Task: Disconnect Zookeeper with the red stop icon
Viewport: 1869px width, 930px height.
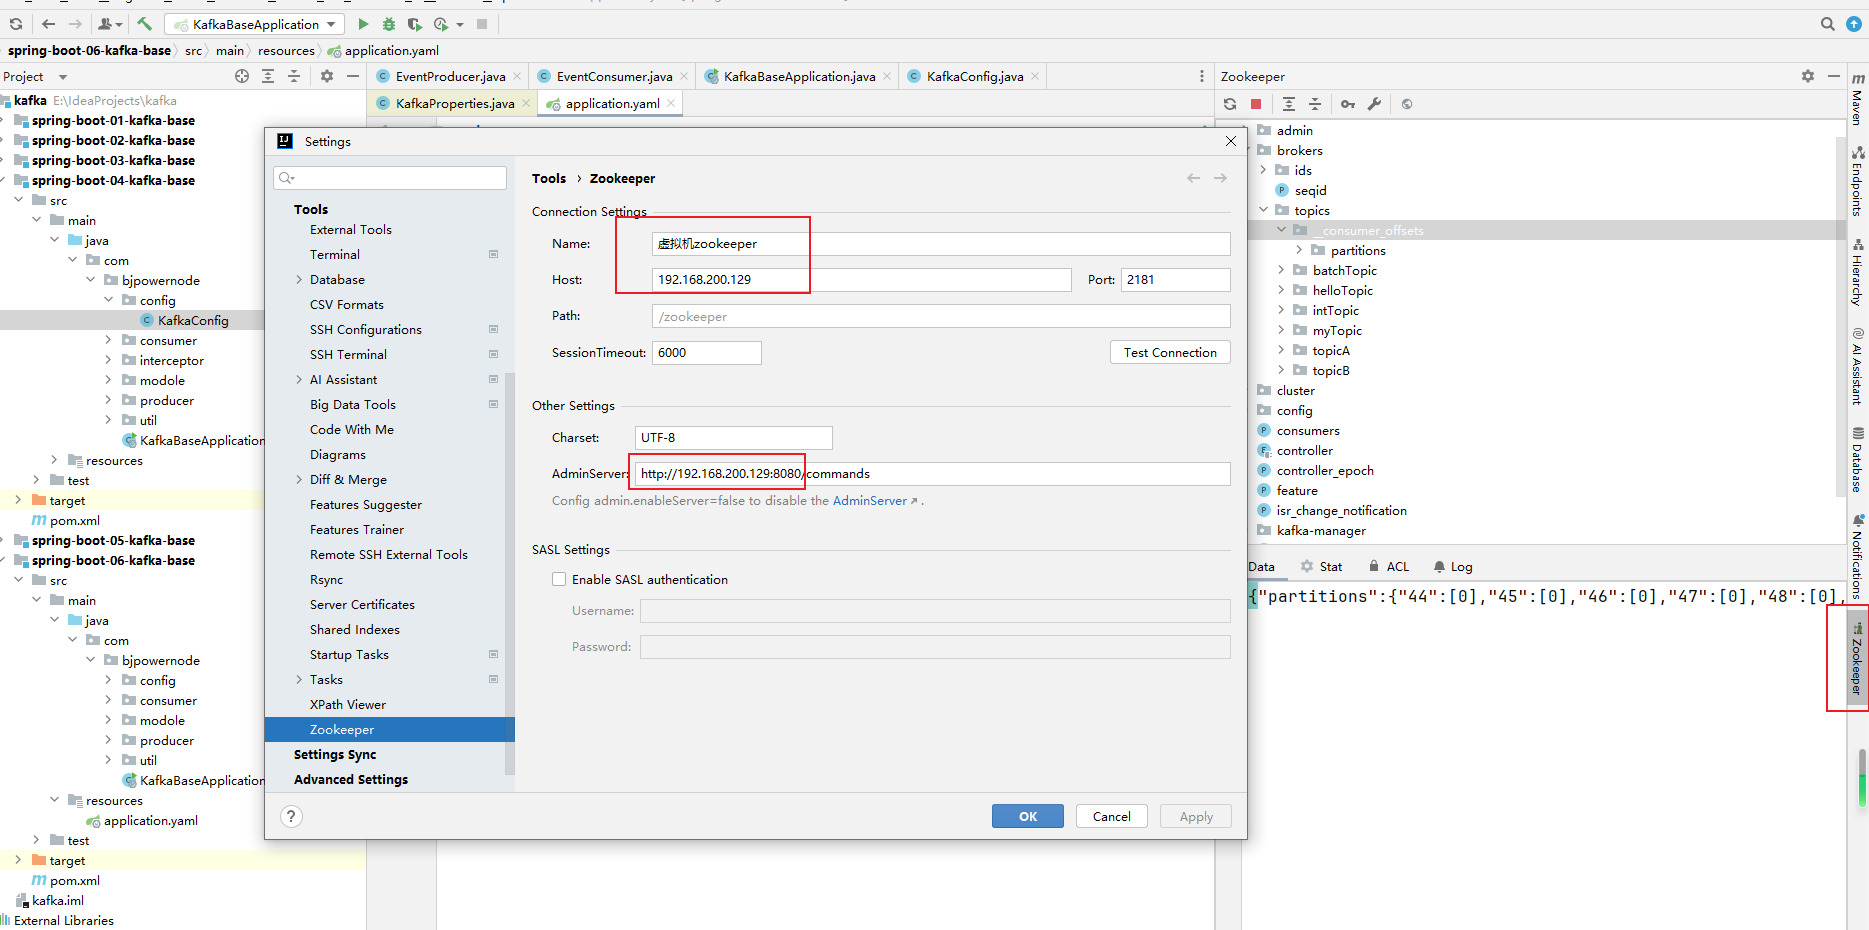Action: [1256, 104]
